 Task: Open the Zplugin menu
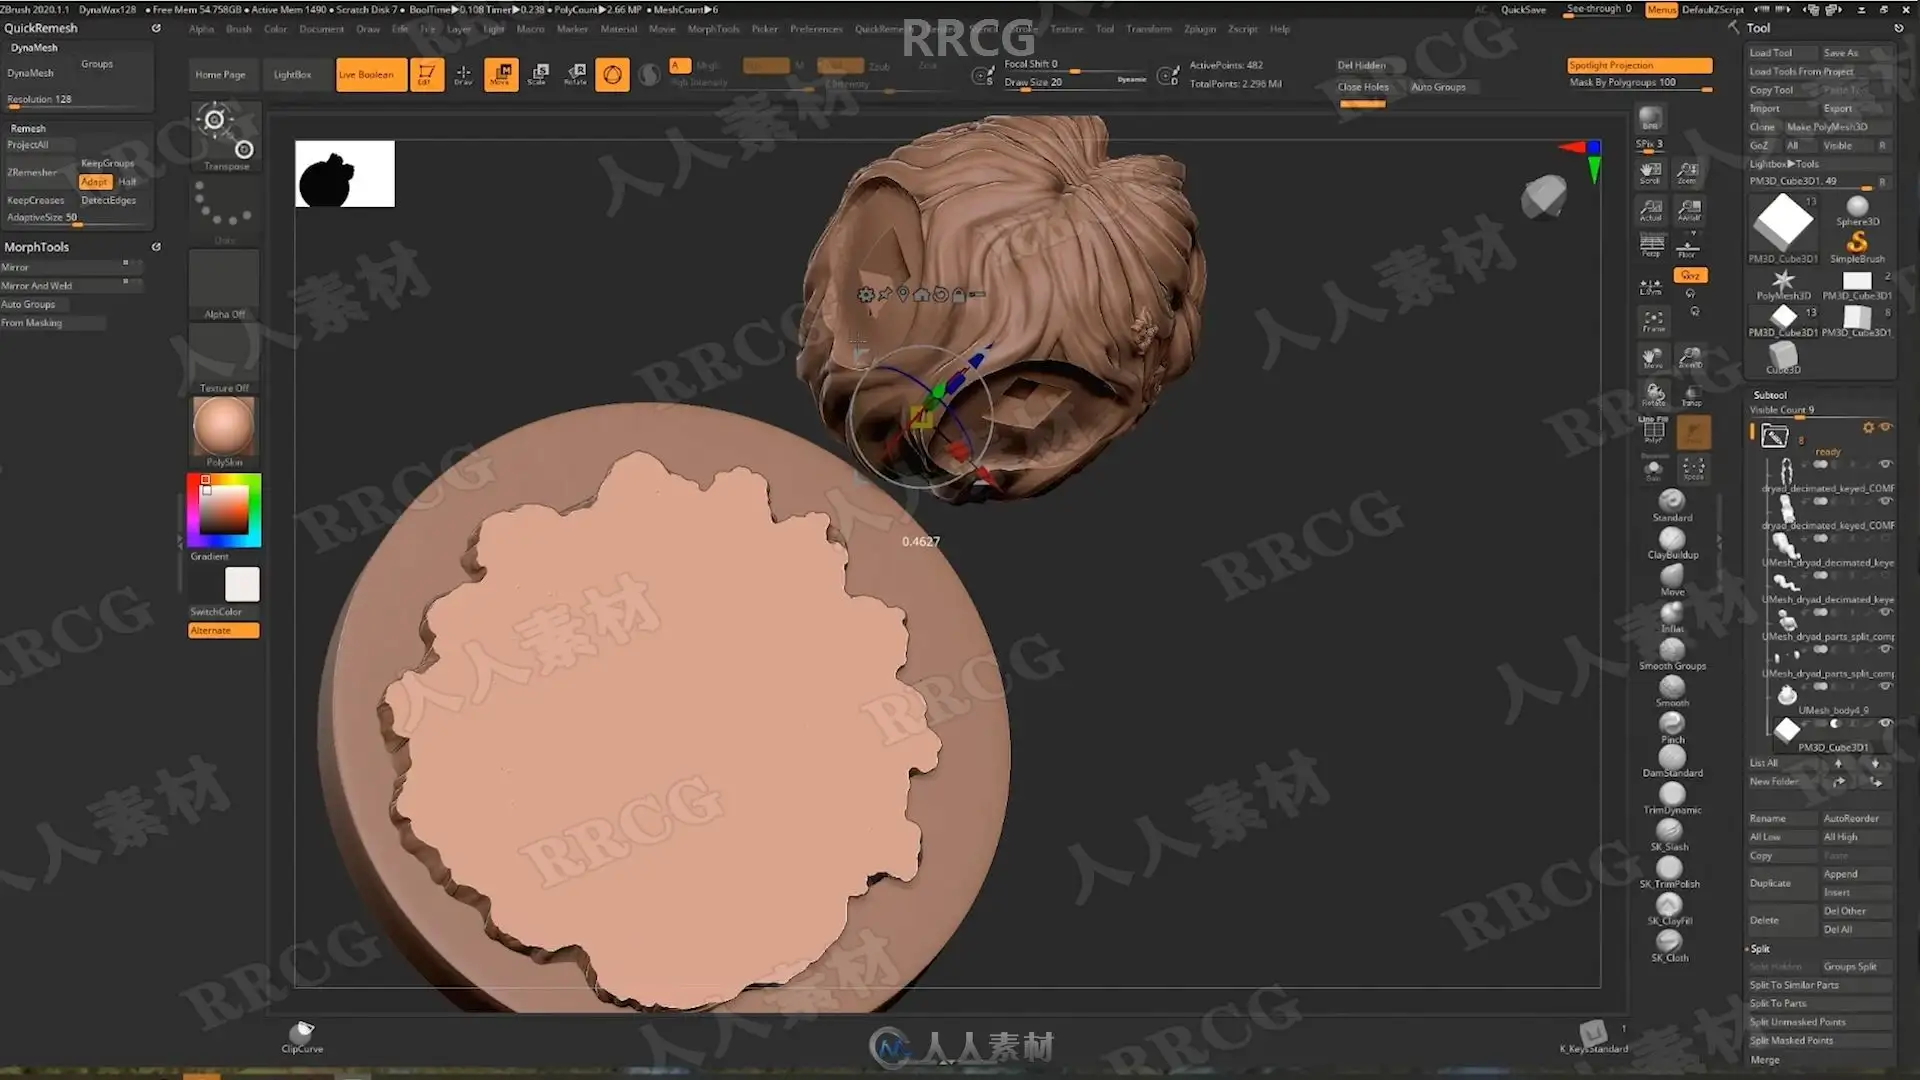(1200, 29)
